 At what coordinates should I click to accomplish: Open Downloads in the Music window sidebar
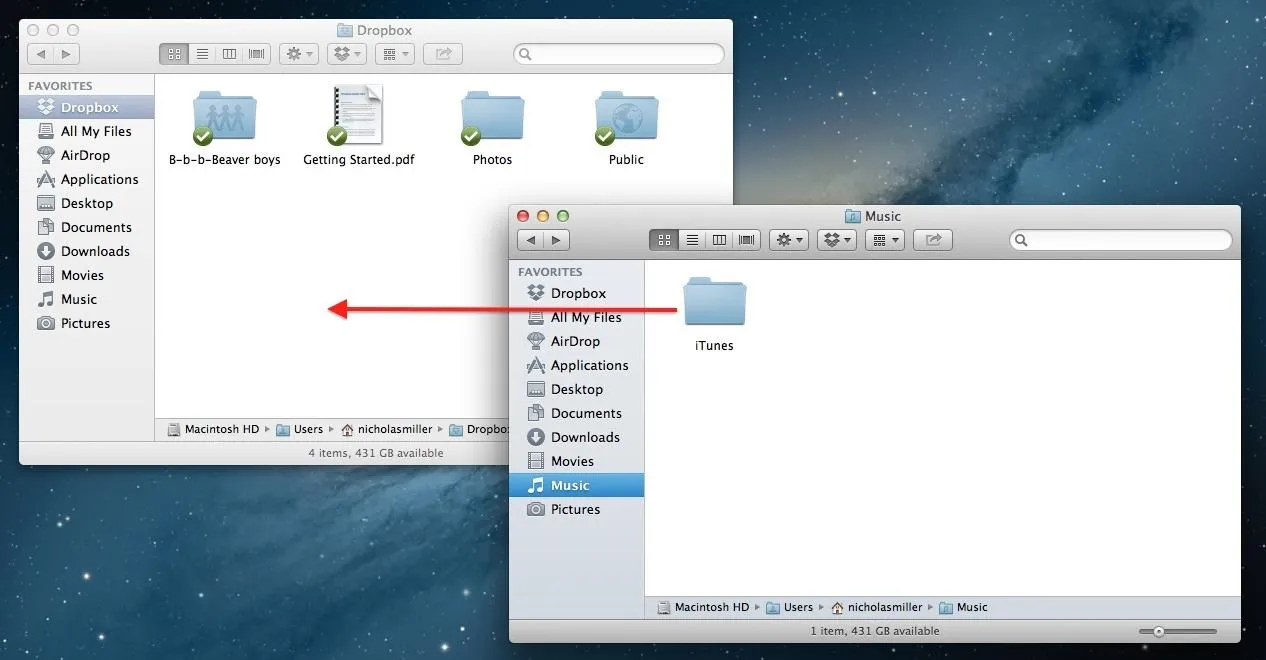coord(577,437)
